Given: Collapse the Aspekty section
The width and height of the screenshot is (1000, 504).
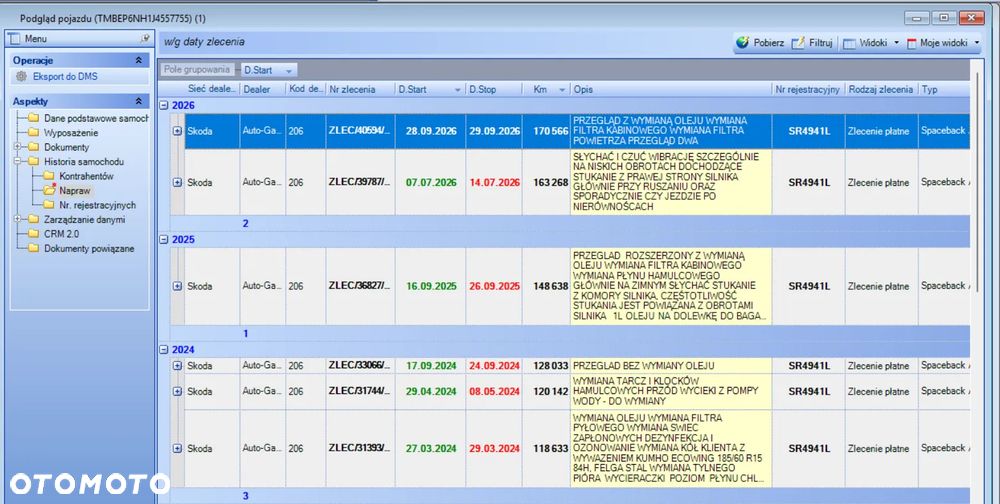Looking at the screenshot, I should [x=138, y=101].
